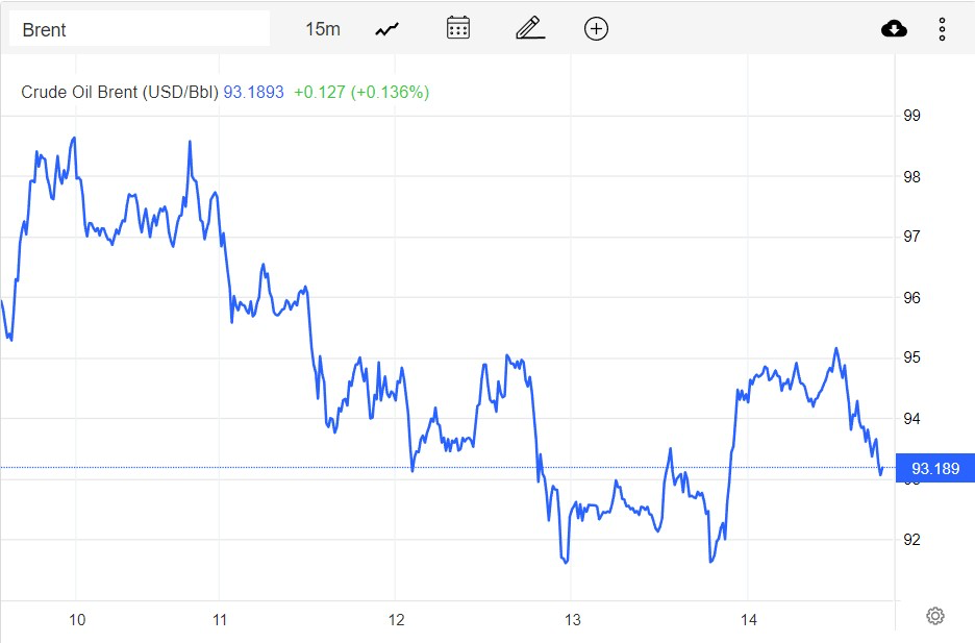The height and width of the screenshot is (643, 977).
Task: Click the 92 price axis label
Action: pyautogui.click(x=912, y=540)
